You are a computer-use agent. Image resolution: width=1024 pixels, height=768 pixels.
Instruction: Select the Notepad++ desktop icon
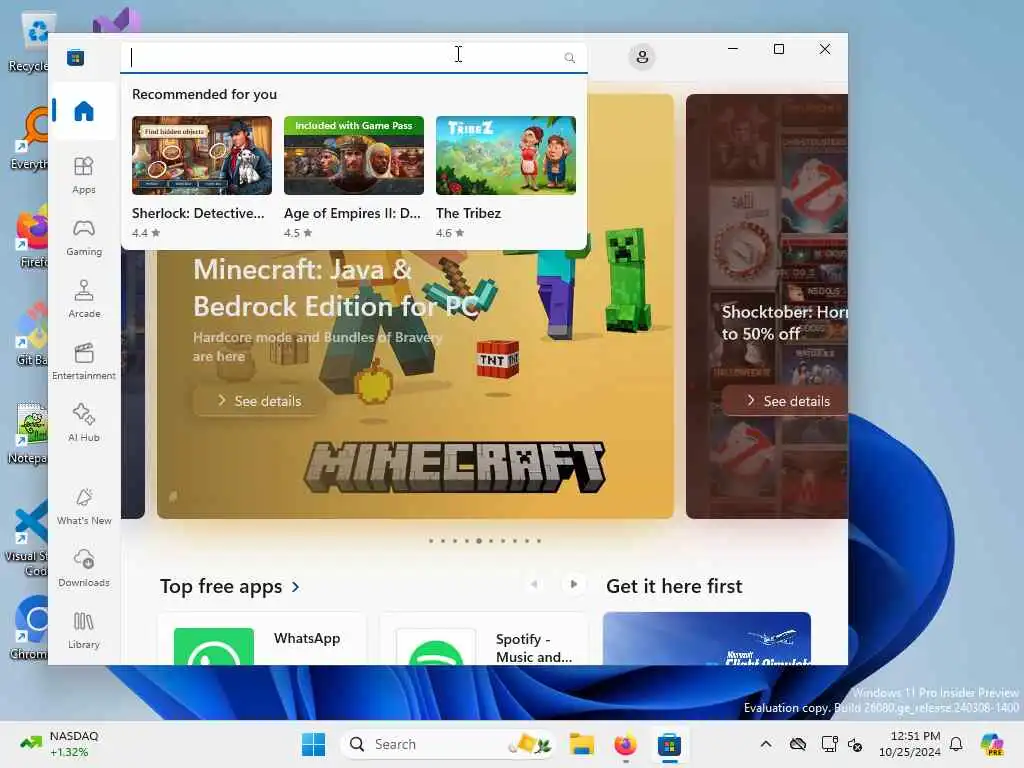tap(29, 432)
